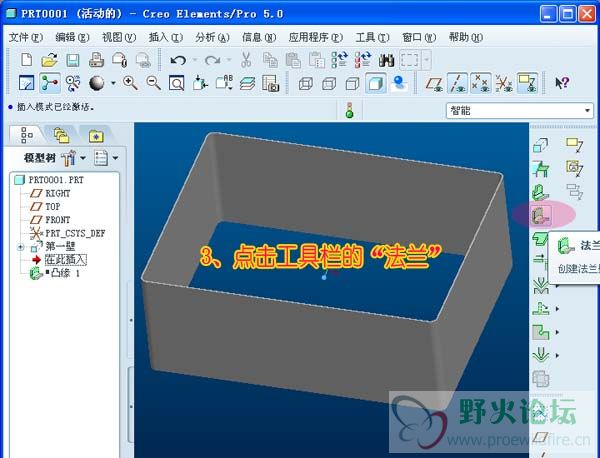
Task: Expand the 第一壁 feature node
Action: point(21,247)
